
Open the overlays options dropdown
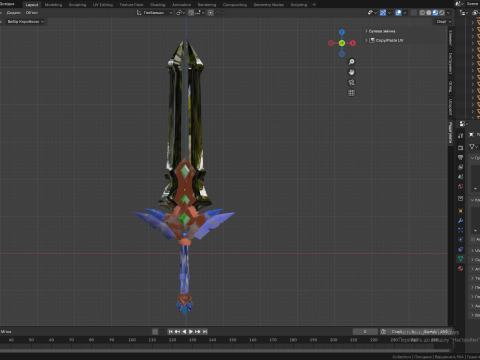tap(405, 13)
